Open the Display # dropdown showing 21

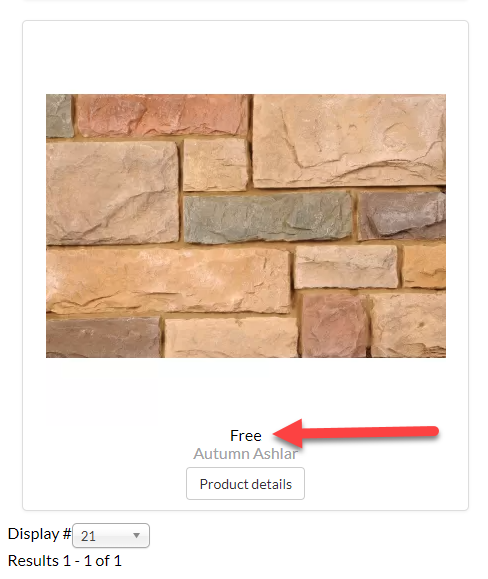click(111, 535)
